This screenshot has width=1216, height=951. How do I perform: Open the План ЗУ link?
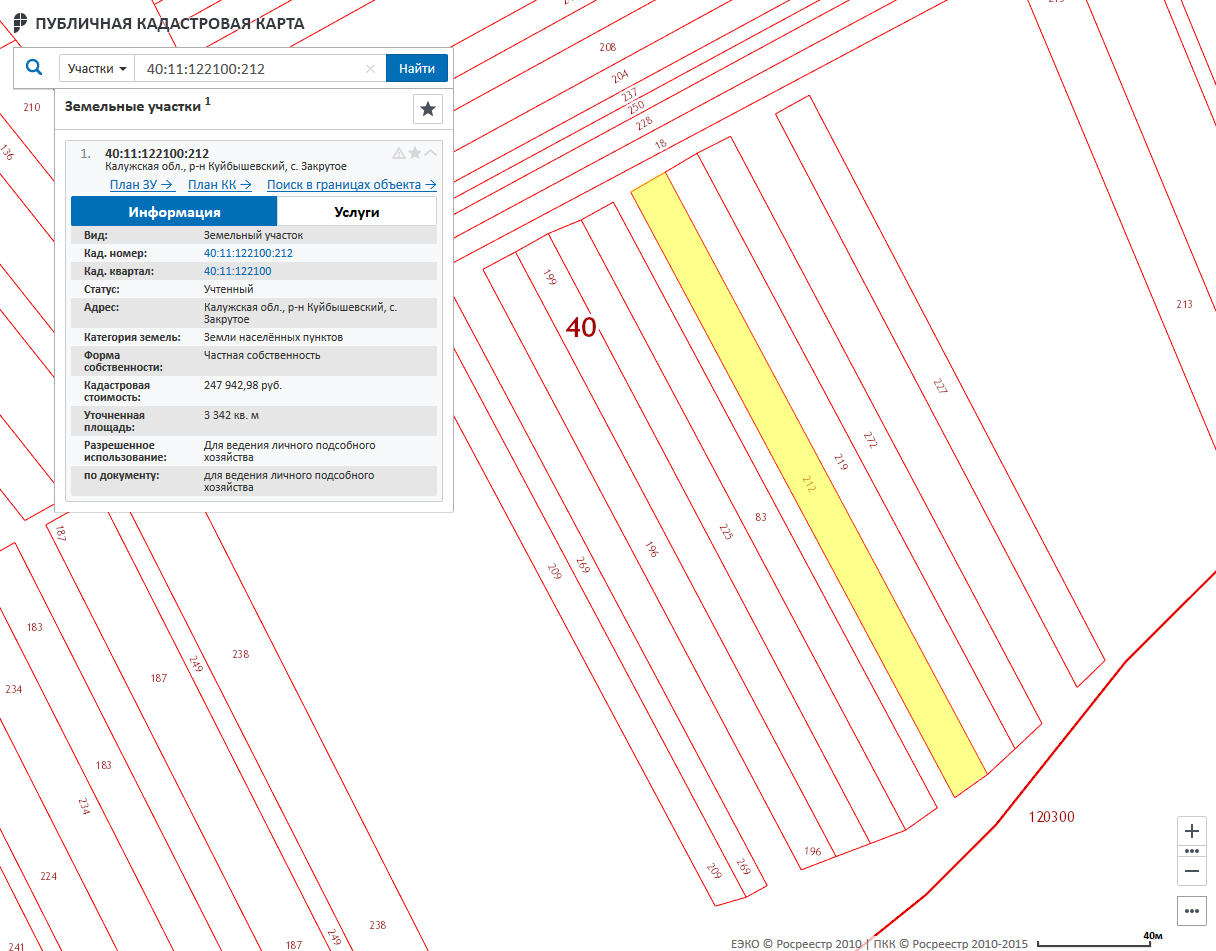[141, 185]
